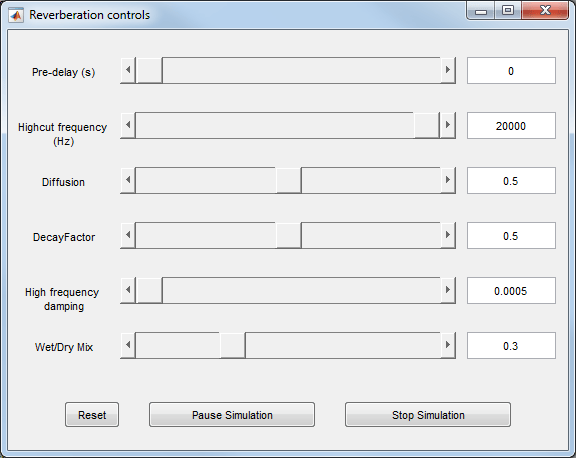Click the Diffusion slider thumb
Viewport: 576px width, 458px height.
coord(289,180)
